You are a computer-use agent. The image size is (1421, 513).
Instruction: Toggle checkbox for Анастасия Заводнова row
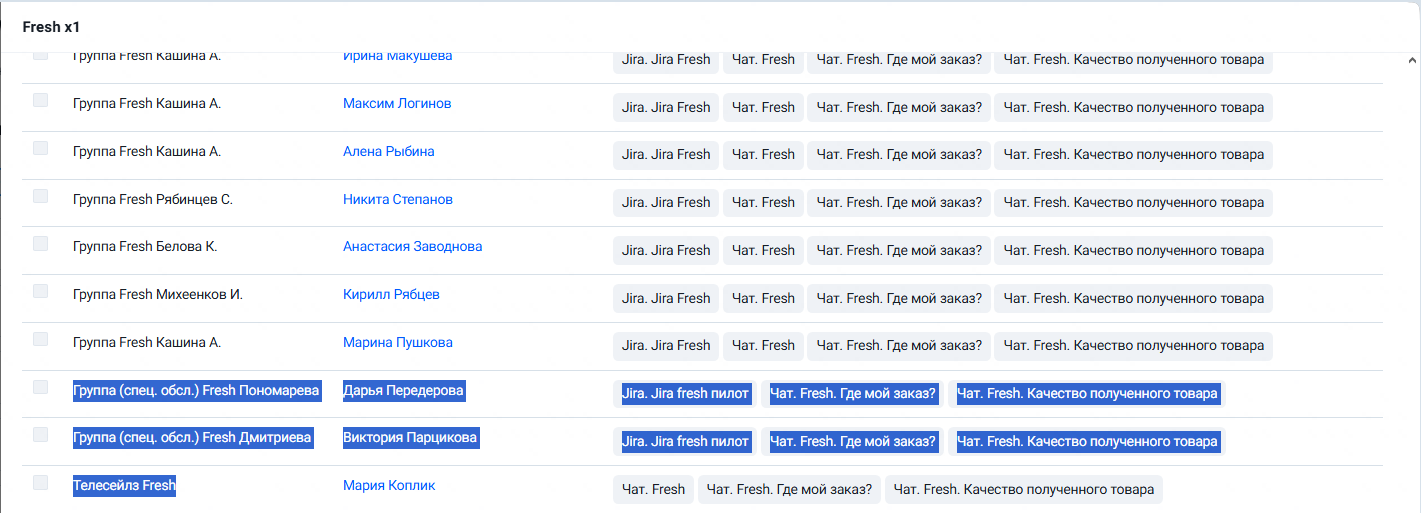point(40,243)
